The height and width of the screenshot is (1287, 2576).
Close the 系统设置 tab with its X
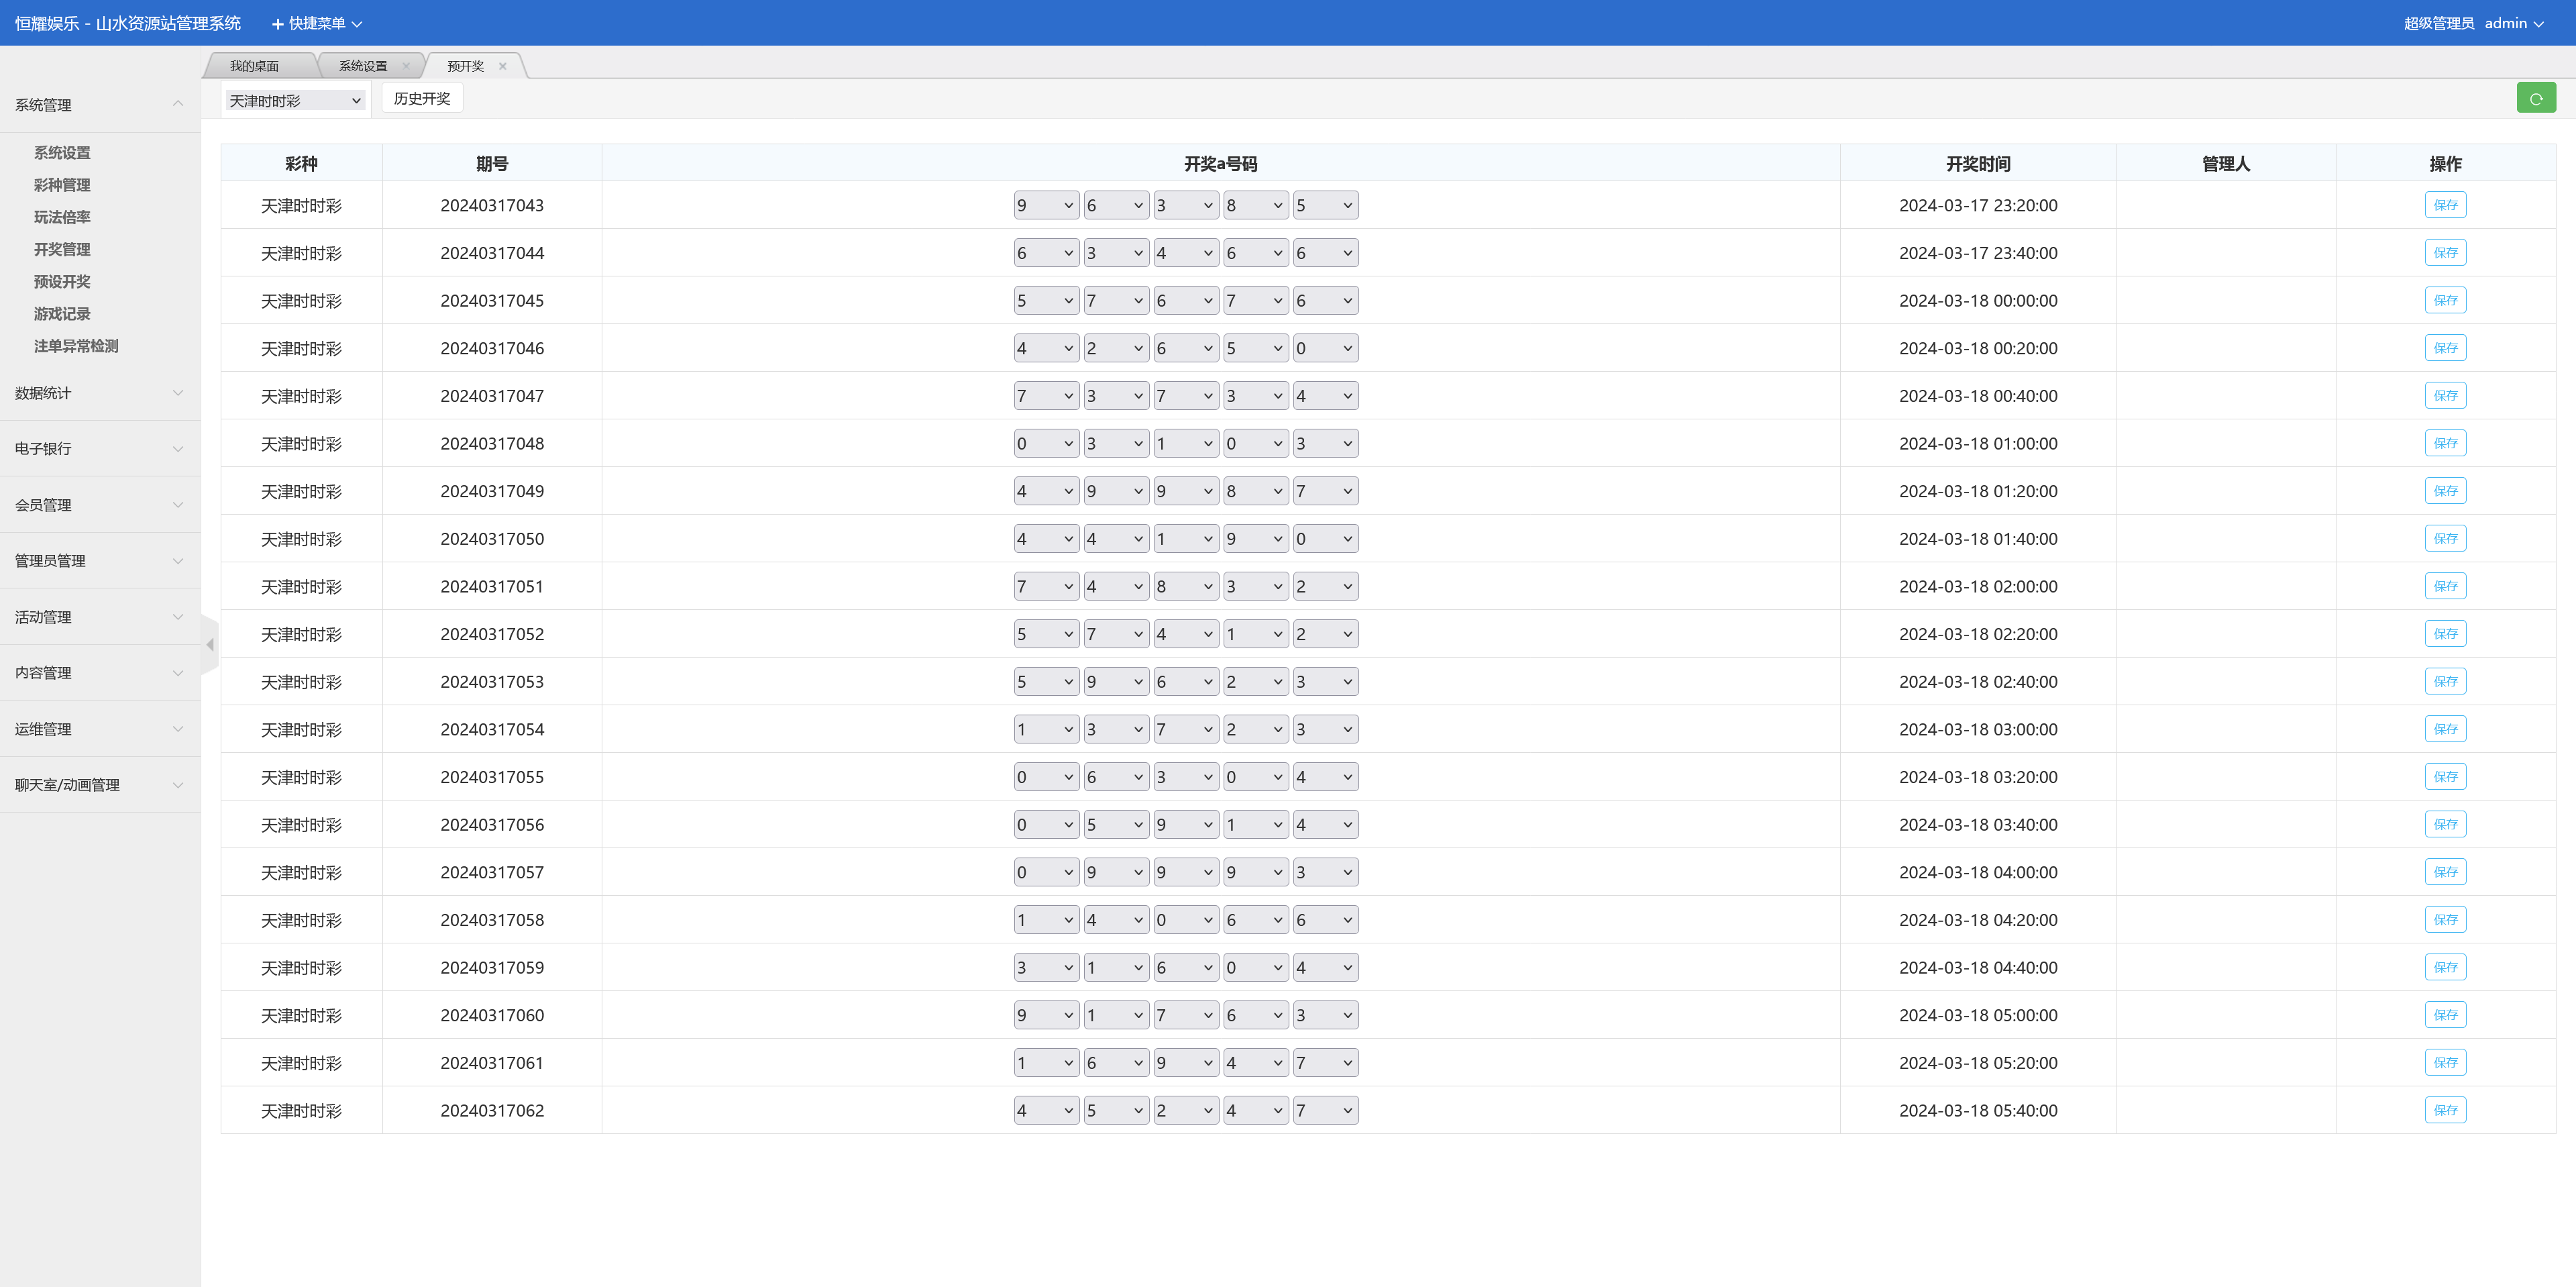point(406,66)
